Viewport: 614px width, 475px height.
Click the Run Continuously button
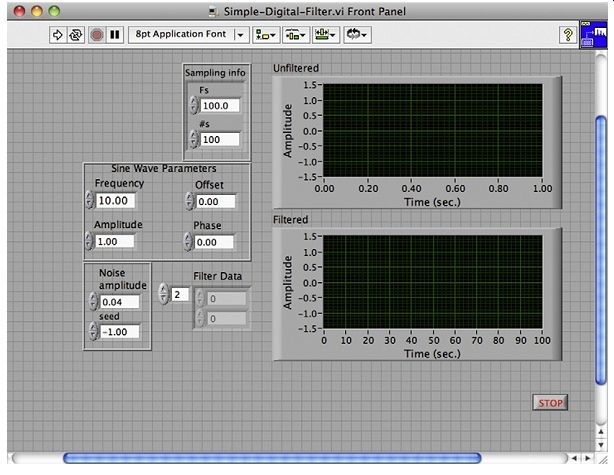click(x=76, y=34)
